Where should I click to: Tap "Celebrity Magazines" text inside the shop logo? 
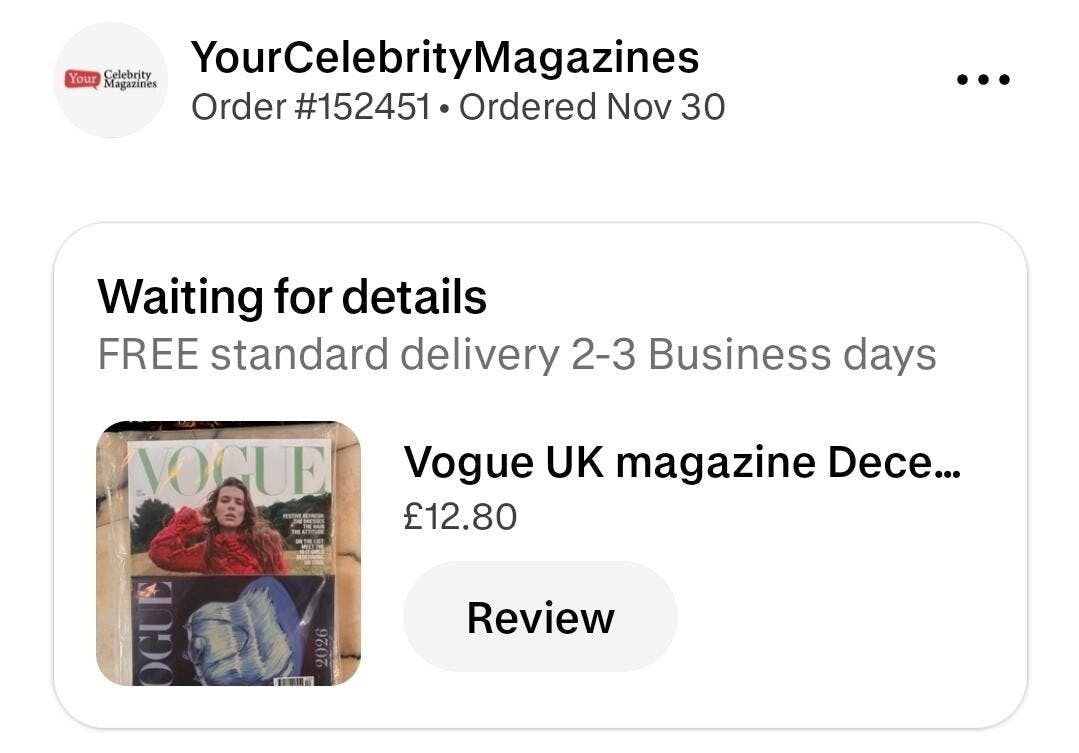[130, 79]
